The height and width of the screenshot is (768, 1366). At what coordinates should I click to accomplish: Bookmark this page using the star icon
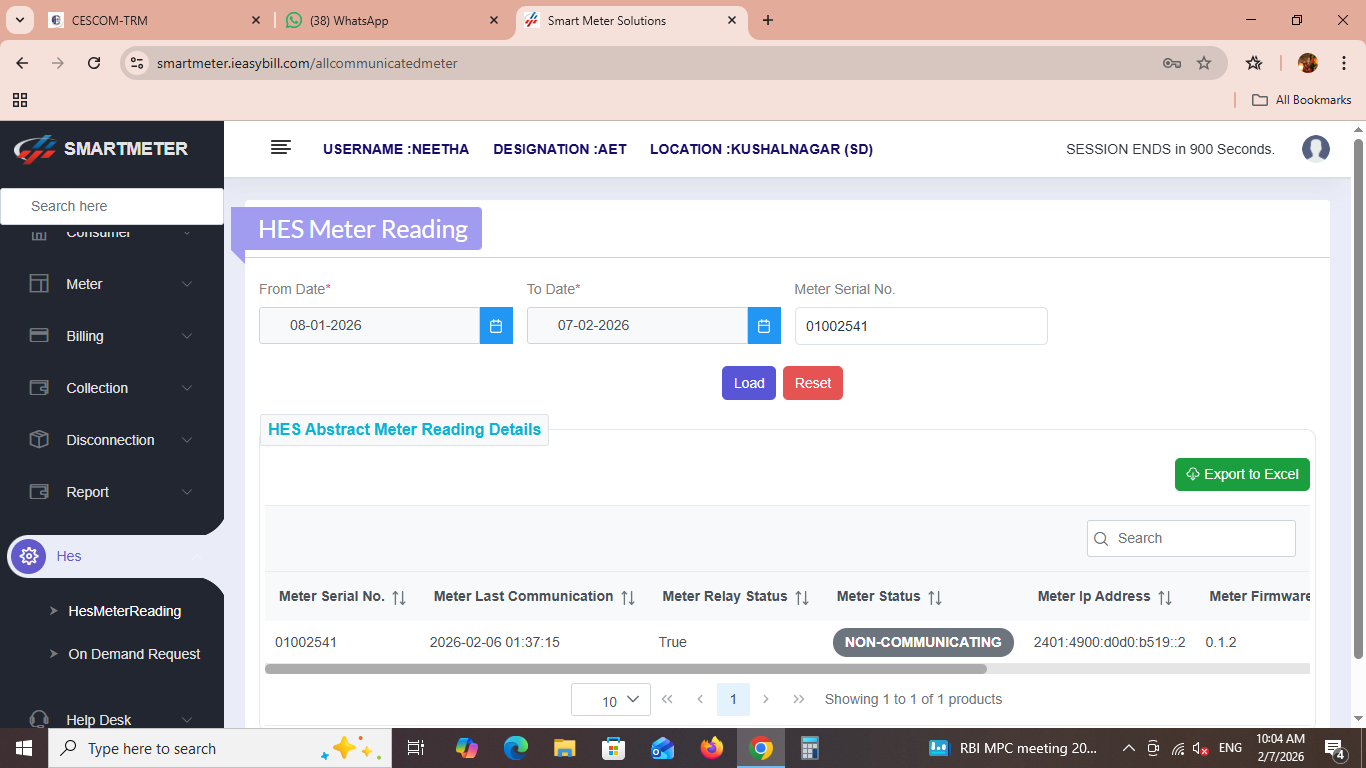[x=1204, y=63]
